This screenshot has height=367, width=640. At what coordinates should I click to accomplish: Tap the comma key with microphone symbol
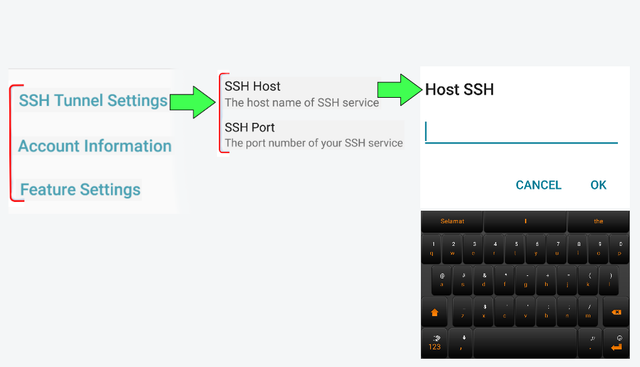461,343
